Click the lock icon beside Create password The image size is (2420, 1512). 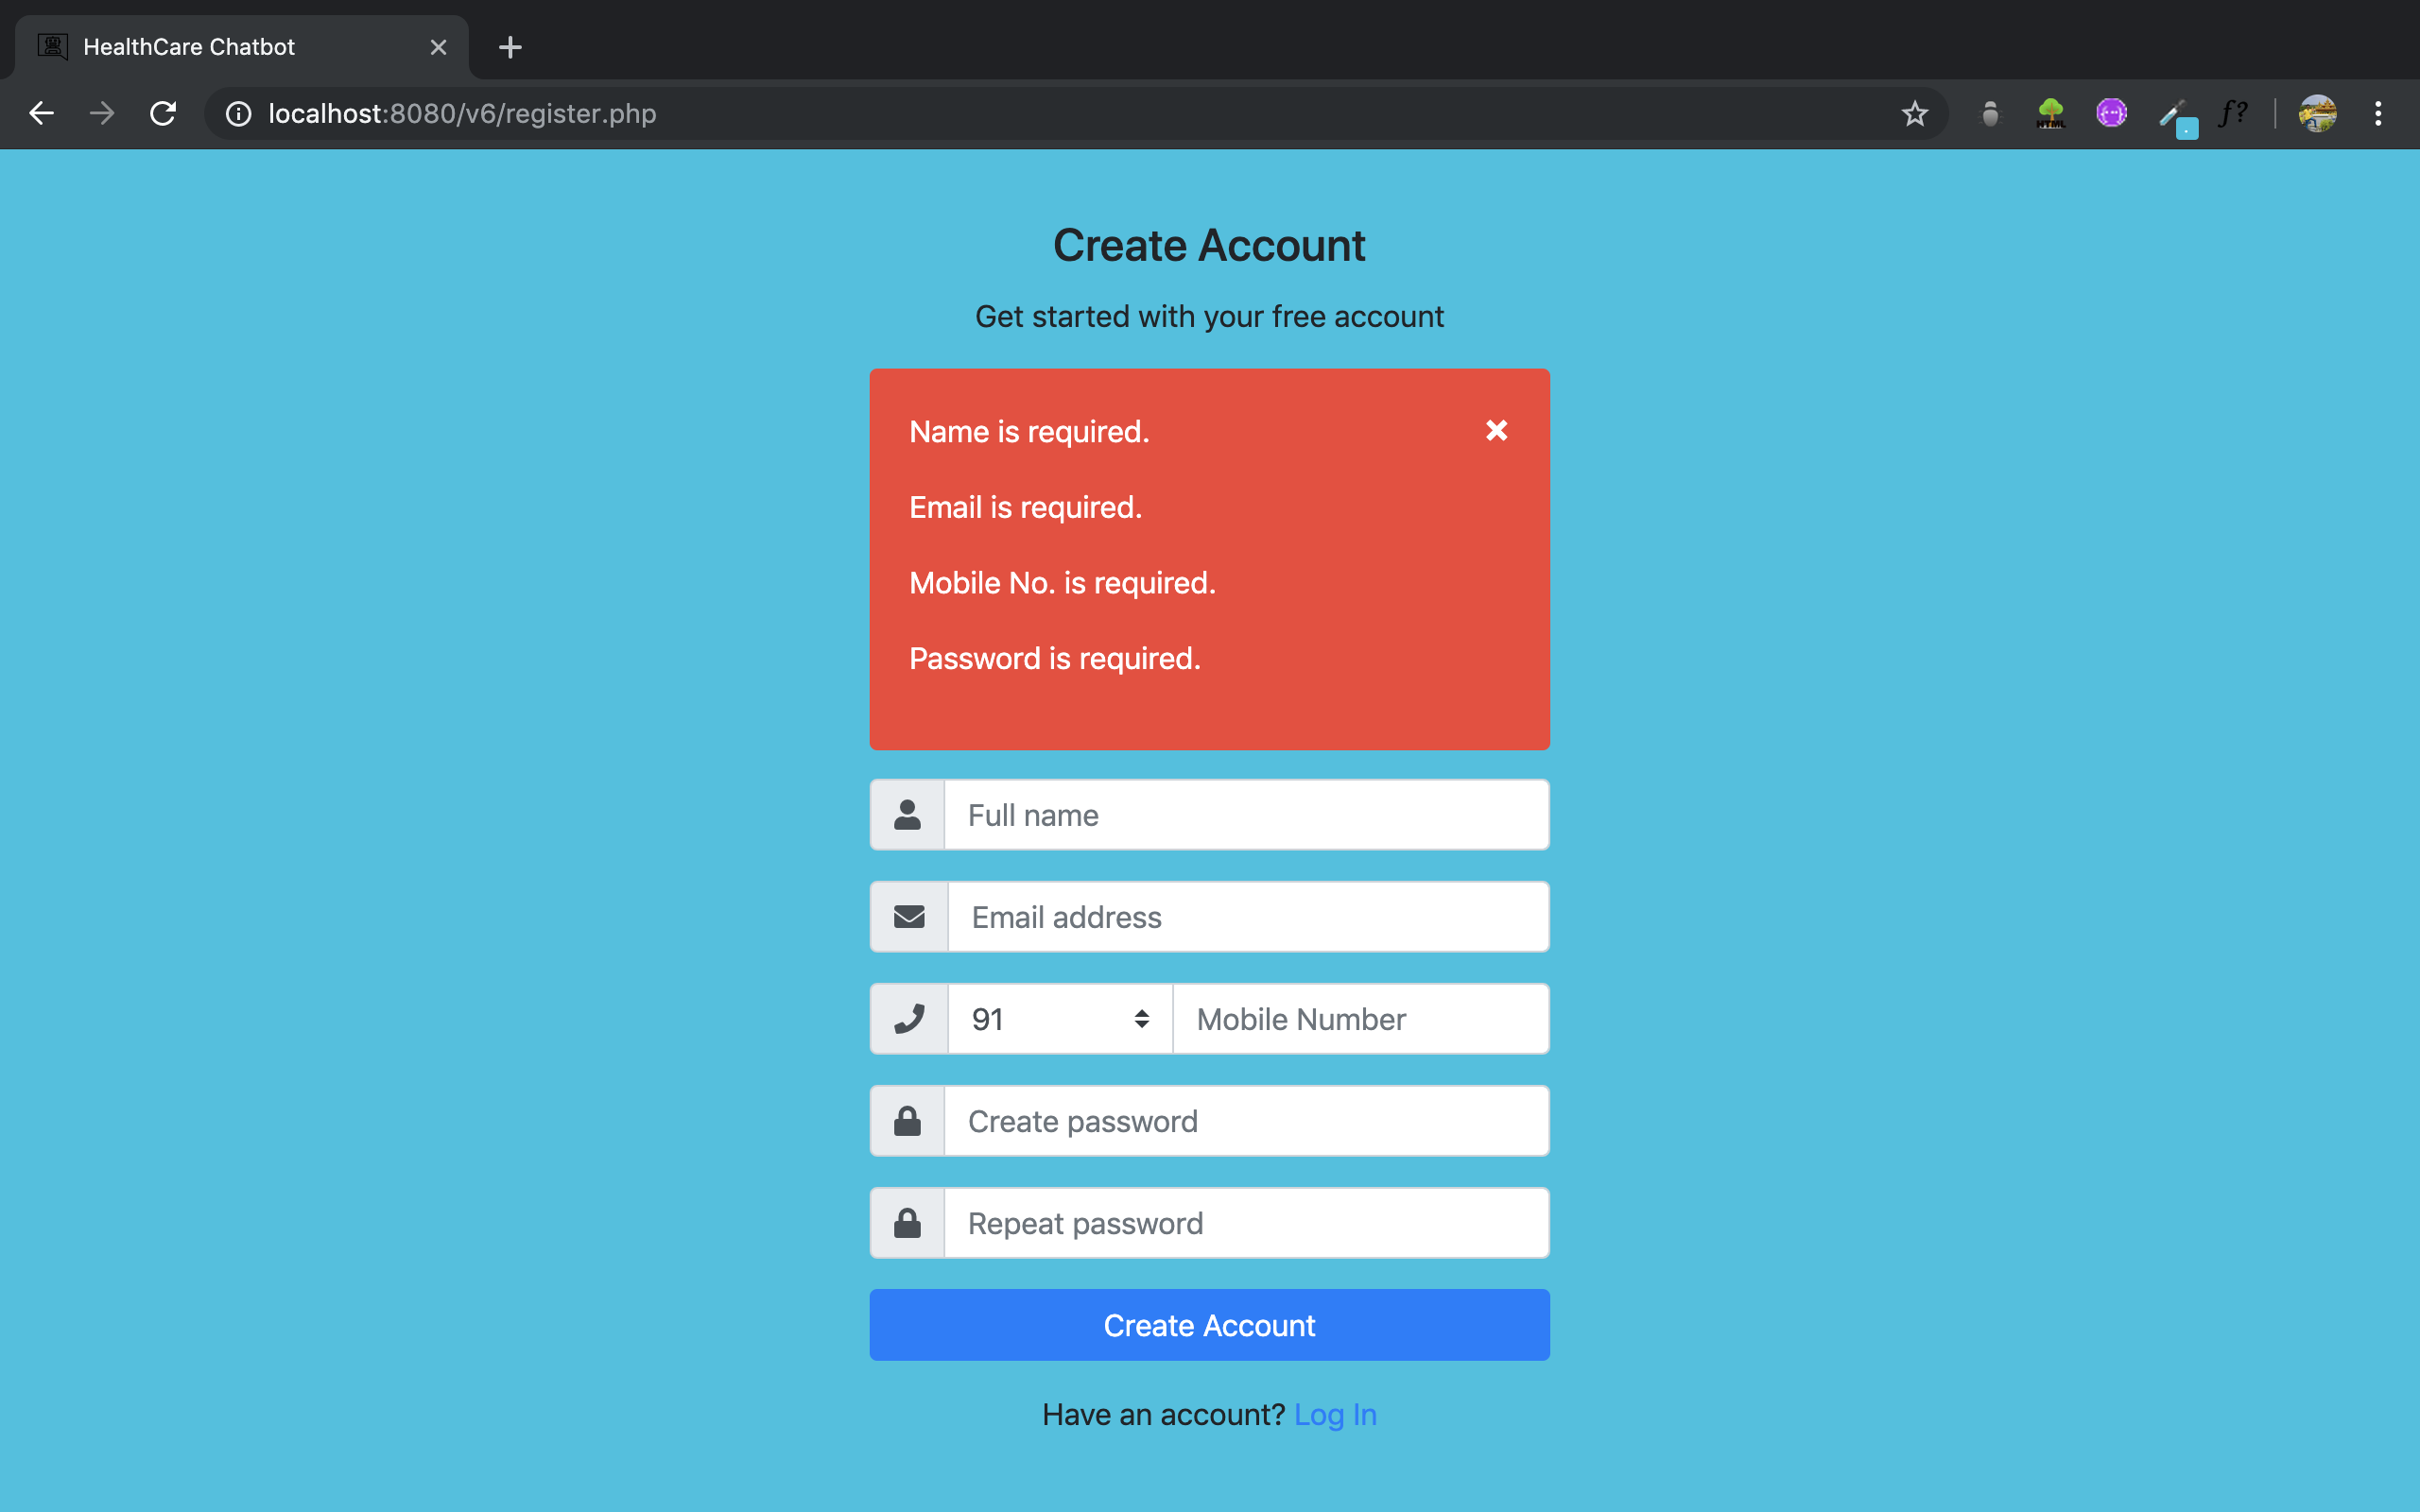pyautogui.click(x=907, y=1121)
